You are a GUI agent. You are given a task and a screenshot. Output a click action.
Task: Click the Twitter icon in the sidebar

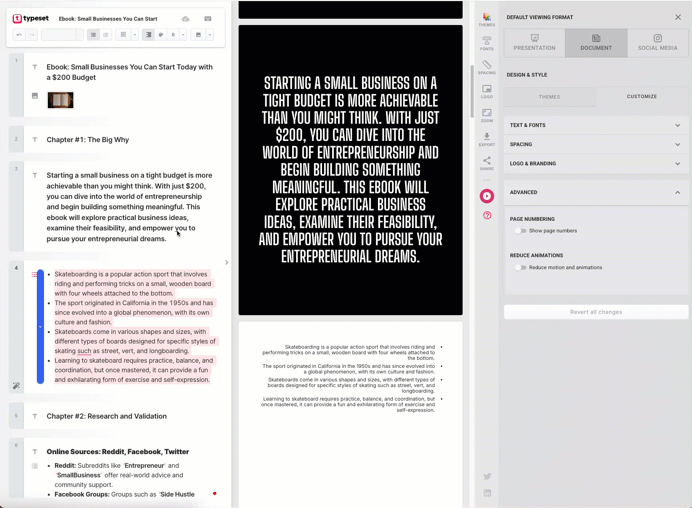click(x=487, y=476)
